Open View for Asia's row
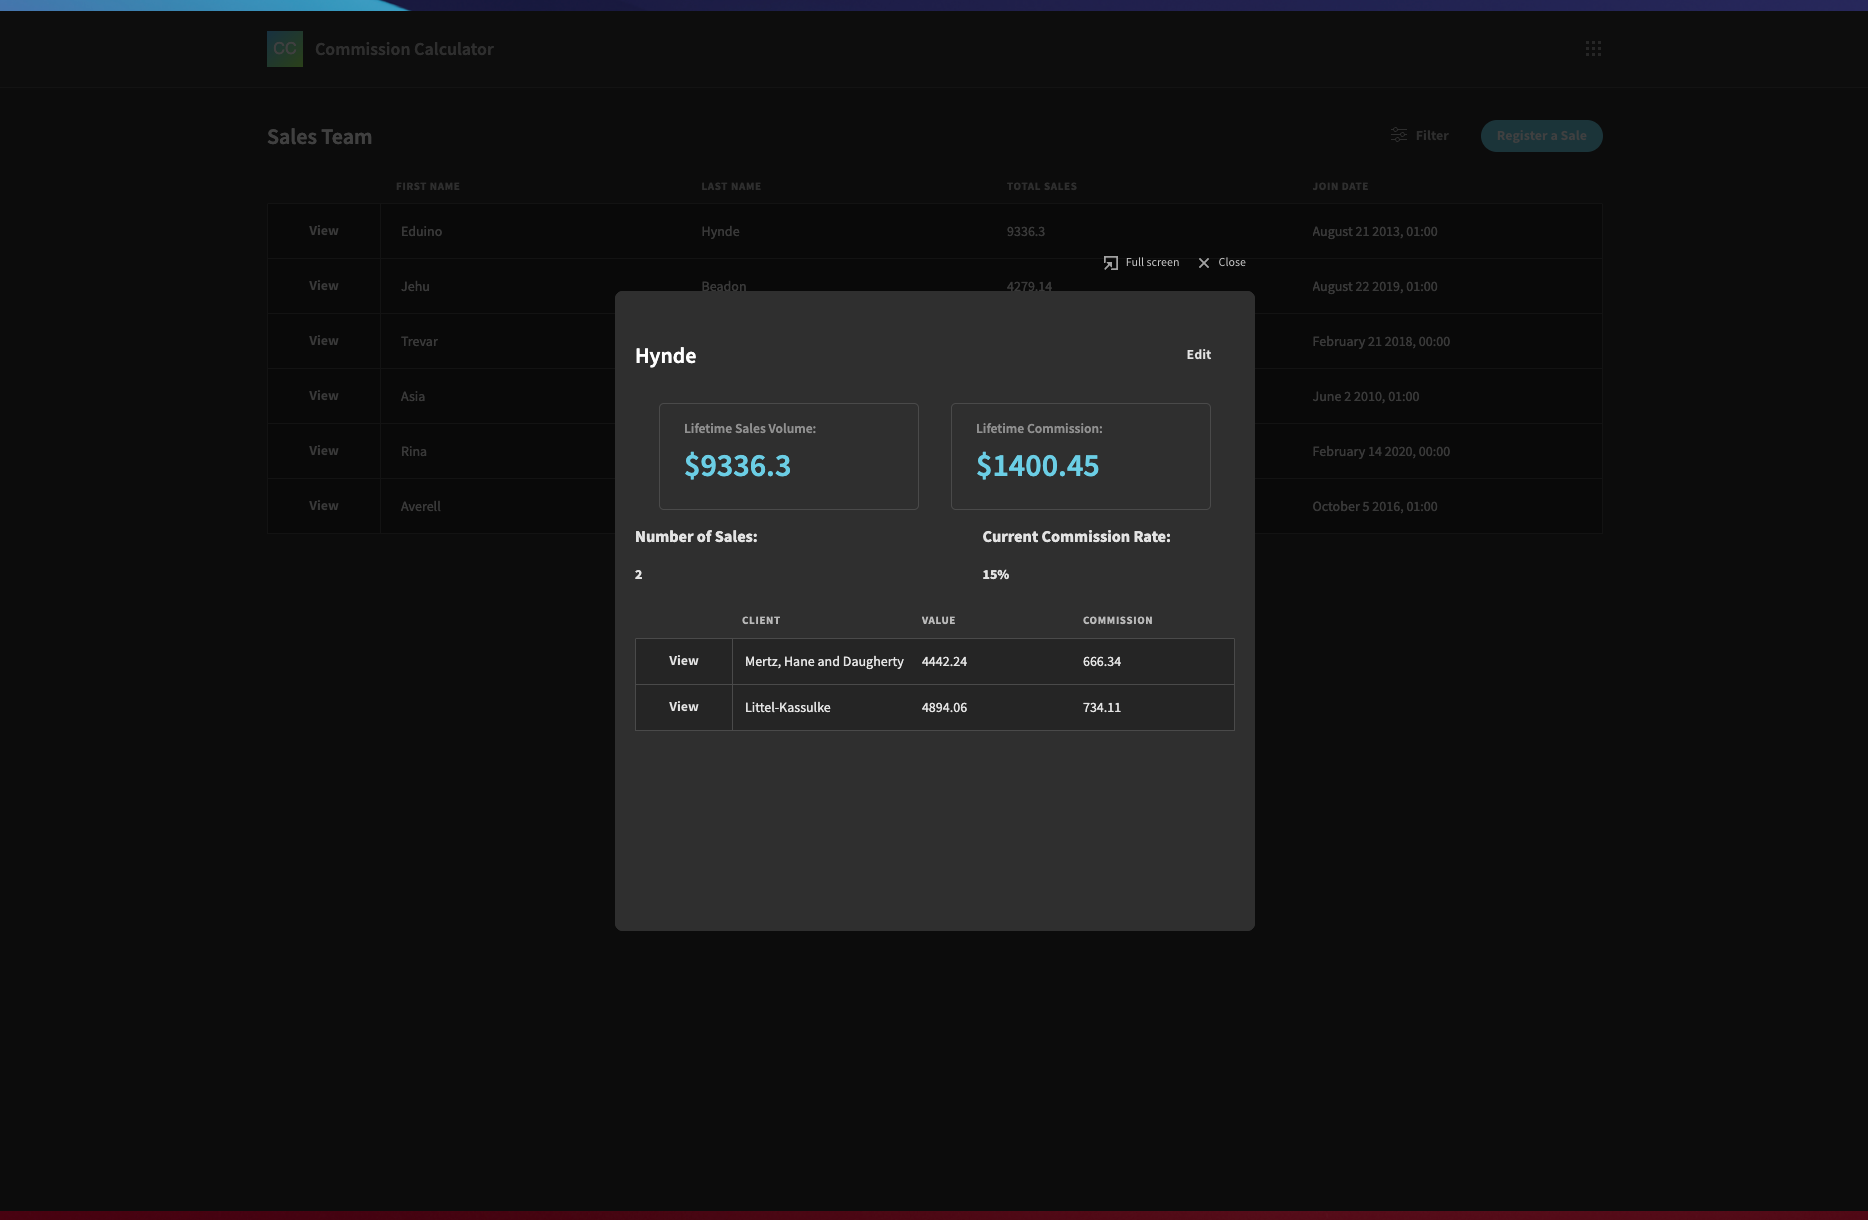 (x=323, y=396)
